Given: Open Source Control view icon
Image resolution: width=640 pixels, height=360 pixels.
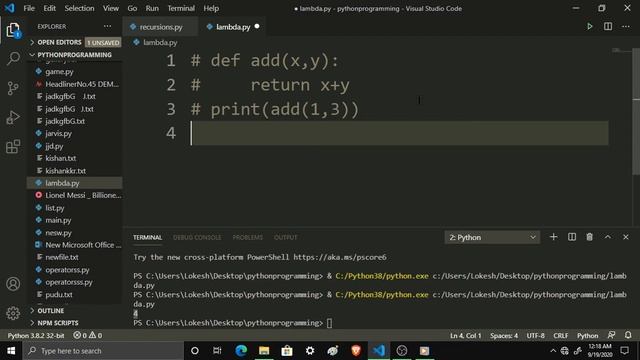Looking at the screenshot, I should tap(13, 88).
